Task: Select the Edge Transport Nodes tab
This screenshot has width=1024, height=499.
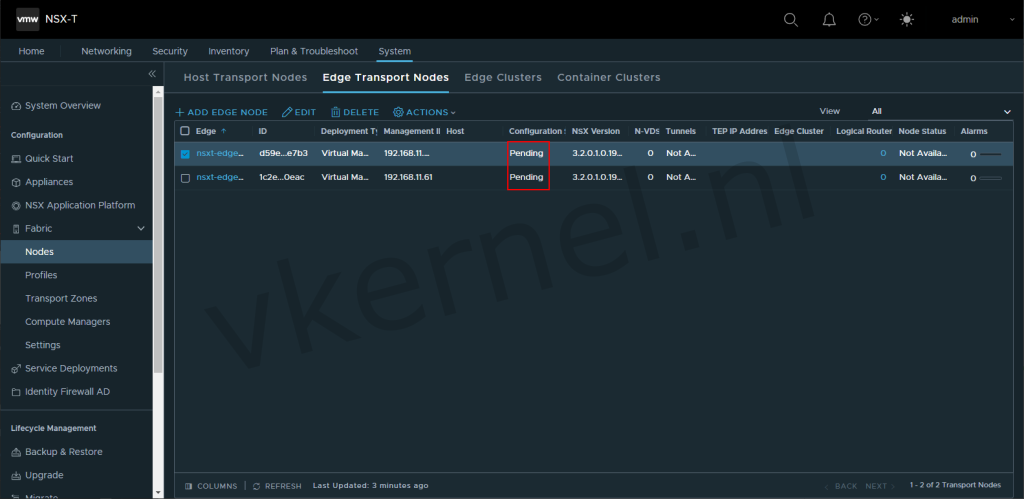Action: (385, 78)
